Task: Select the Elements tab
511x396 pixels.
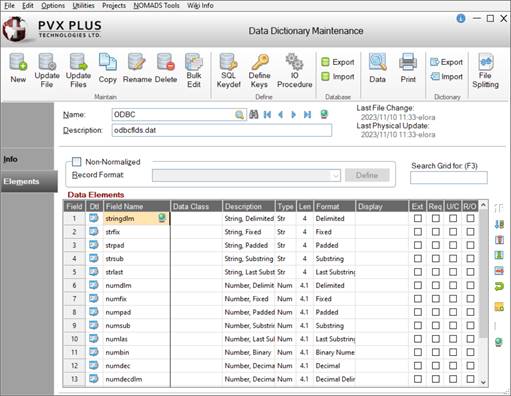Action: (x=29, y=181)
